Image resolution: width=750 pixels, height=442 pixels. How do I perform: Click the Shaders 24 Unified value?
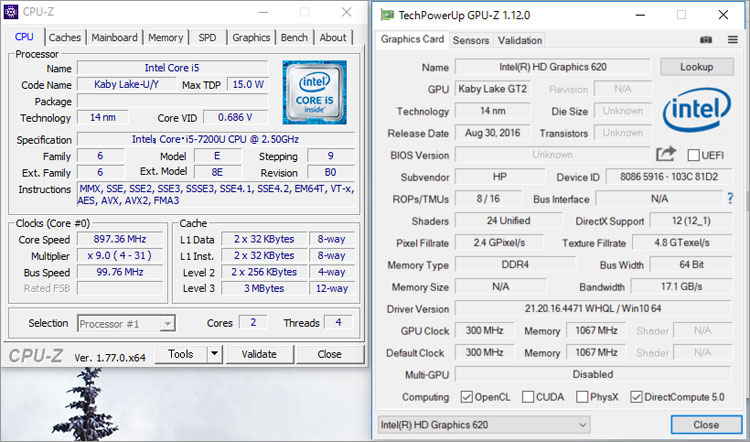[x=508, y=221]
